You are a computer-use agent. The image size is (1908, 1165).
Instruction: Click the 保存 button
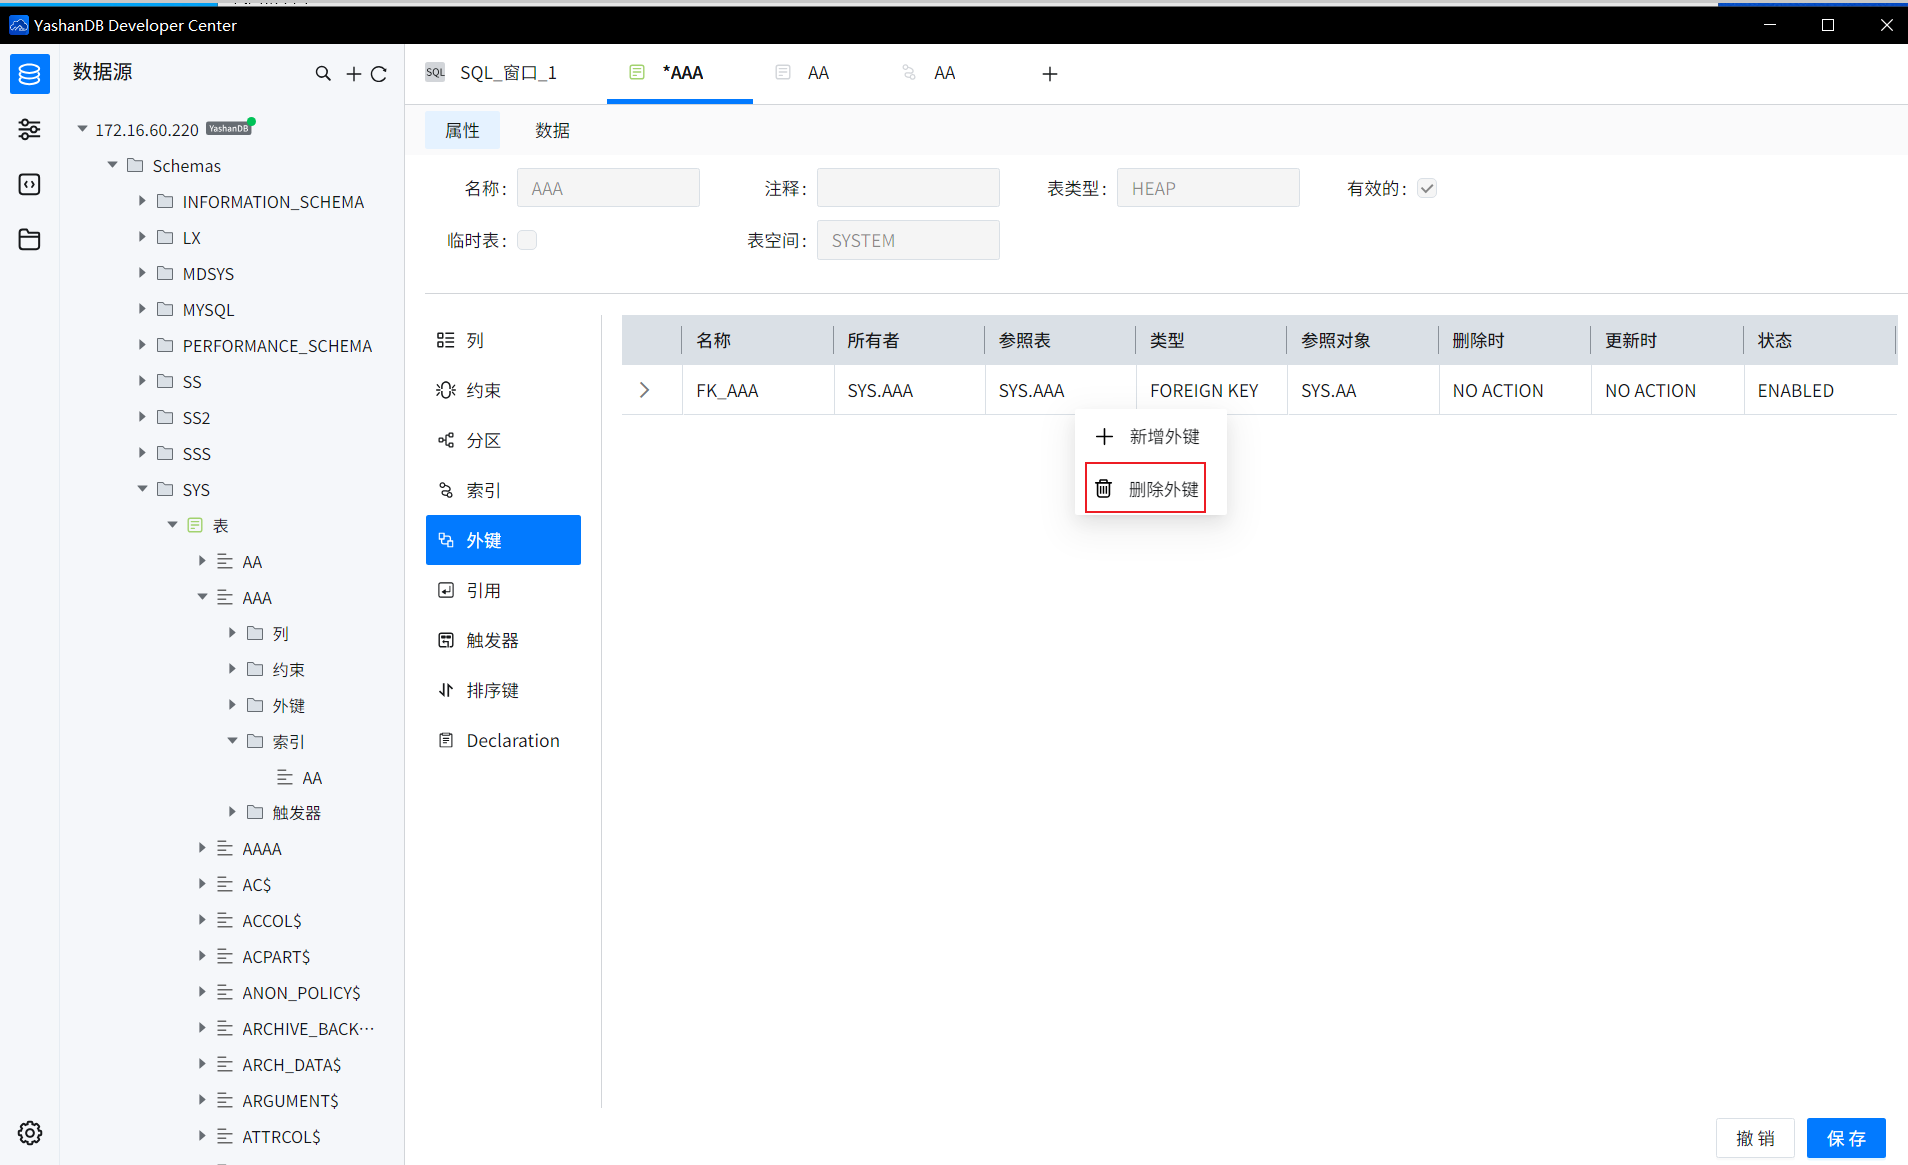(x=1845, y=1138)
